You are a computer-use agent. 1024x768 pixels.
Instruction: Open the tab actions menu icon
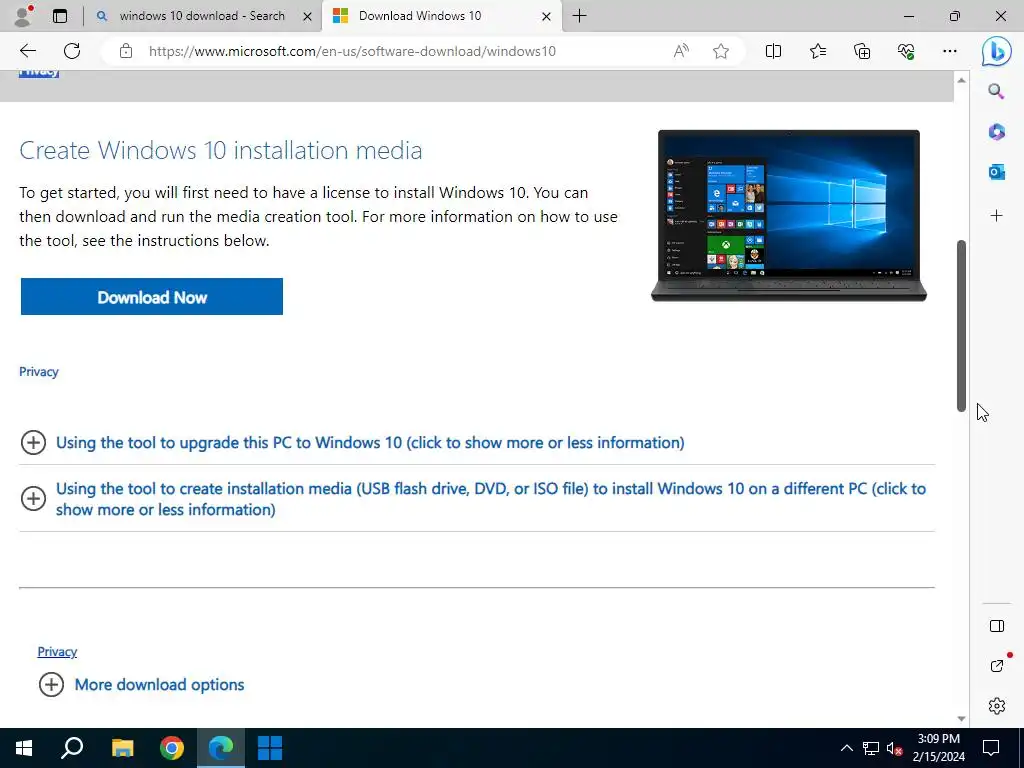tap(60, 16)
